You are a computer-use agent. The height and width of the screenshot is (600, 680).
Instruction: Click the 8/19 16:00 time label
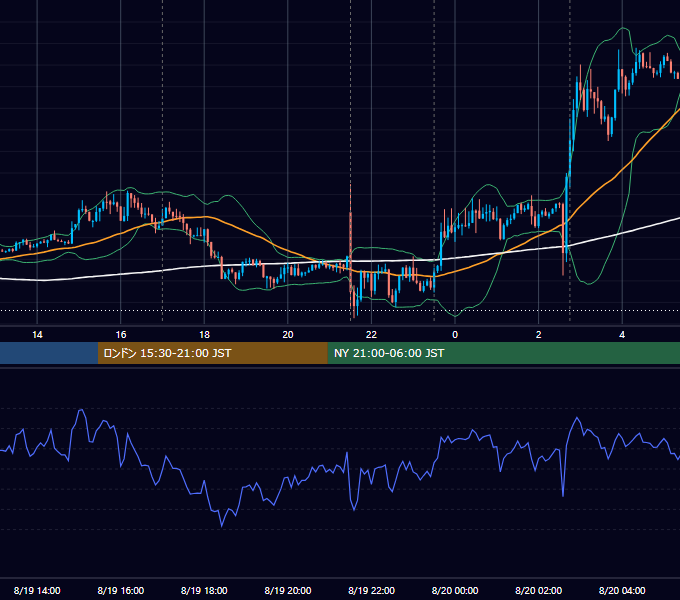(x=121, y=590)
